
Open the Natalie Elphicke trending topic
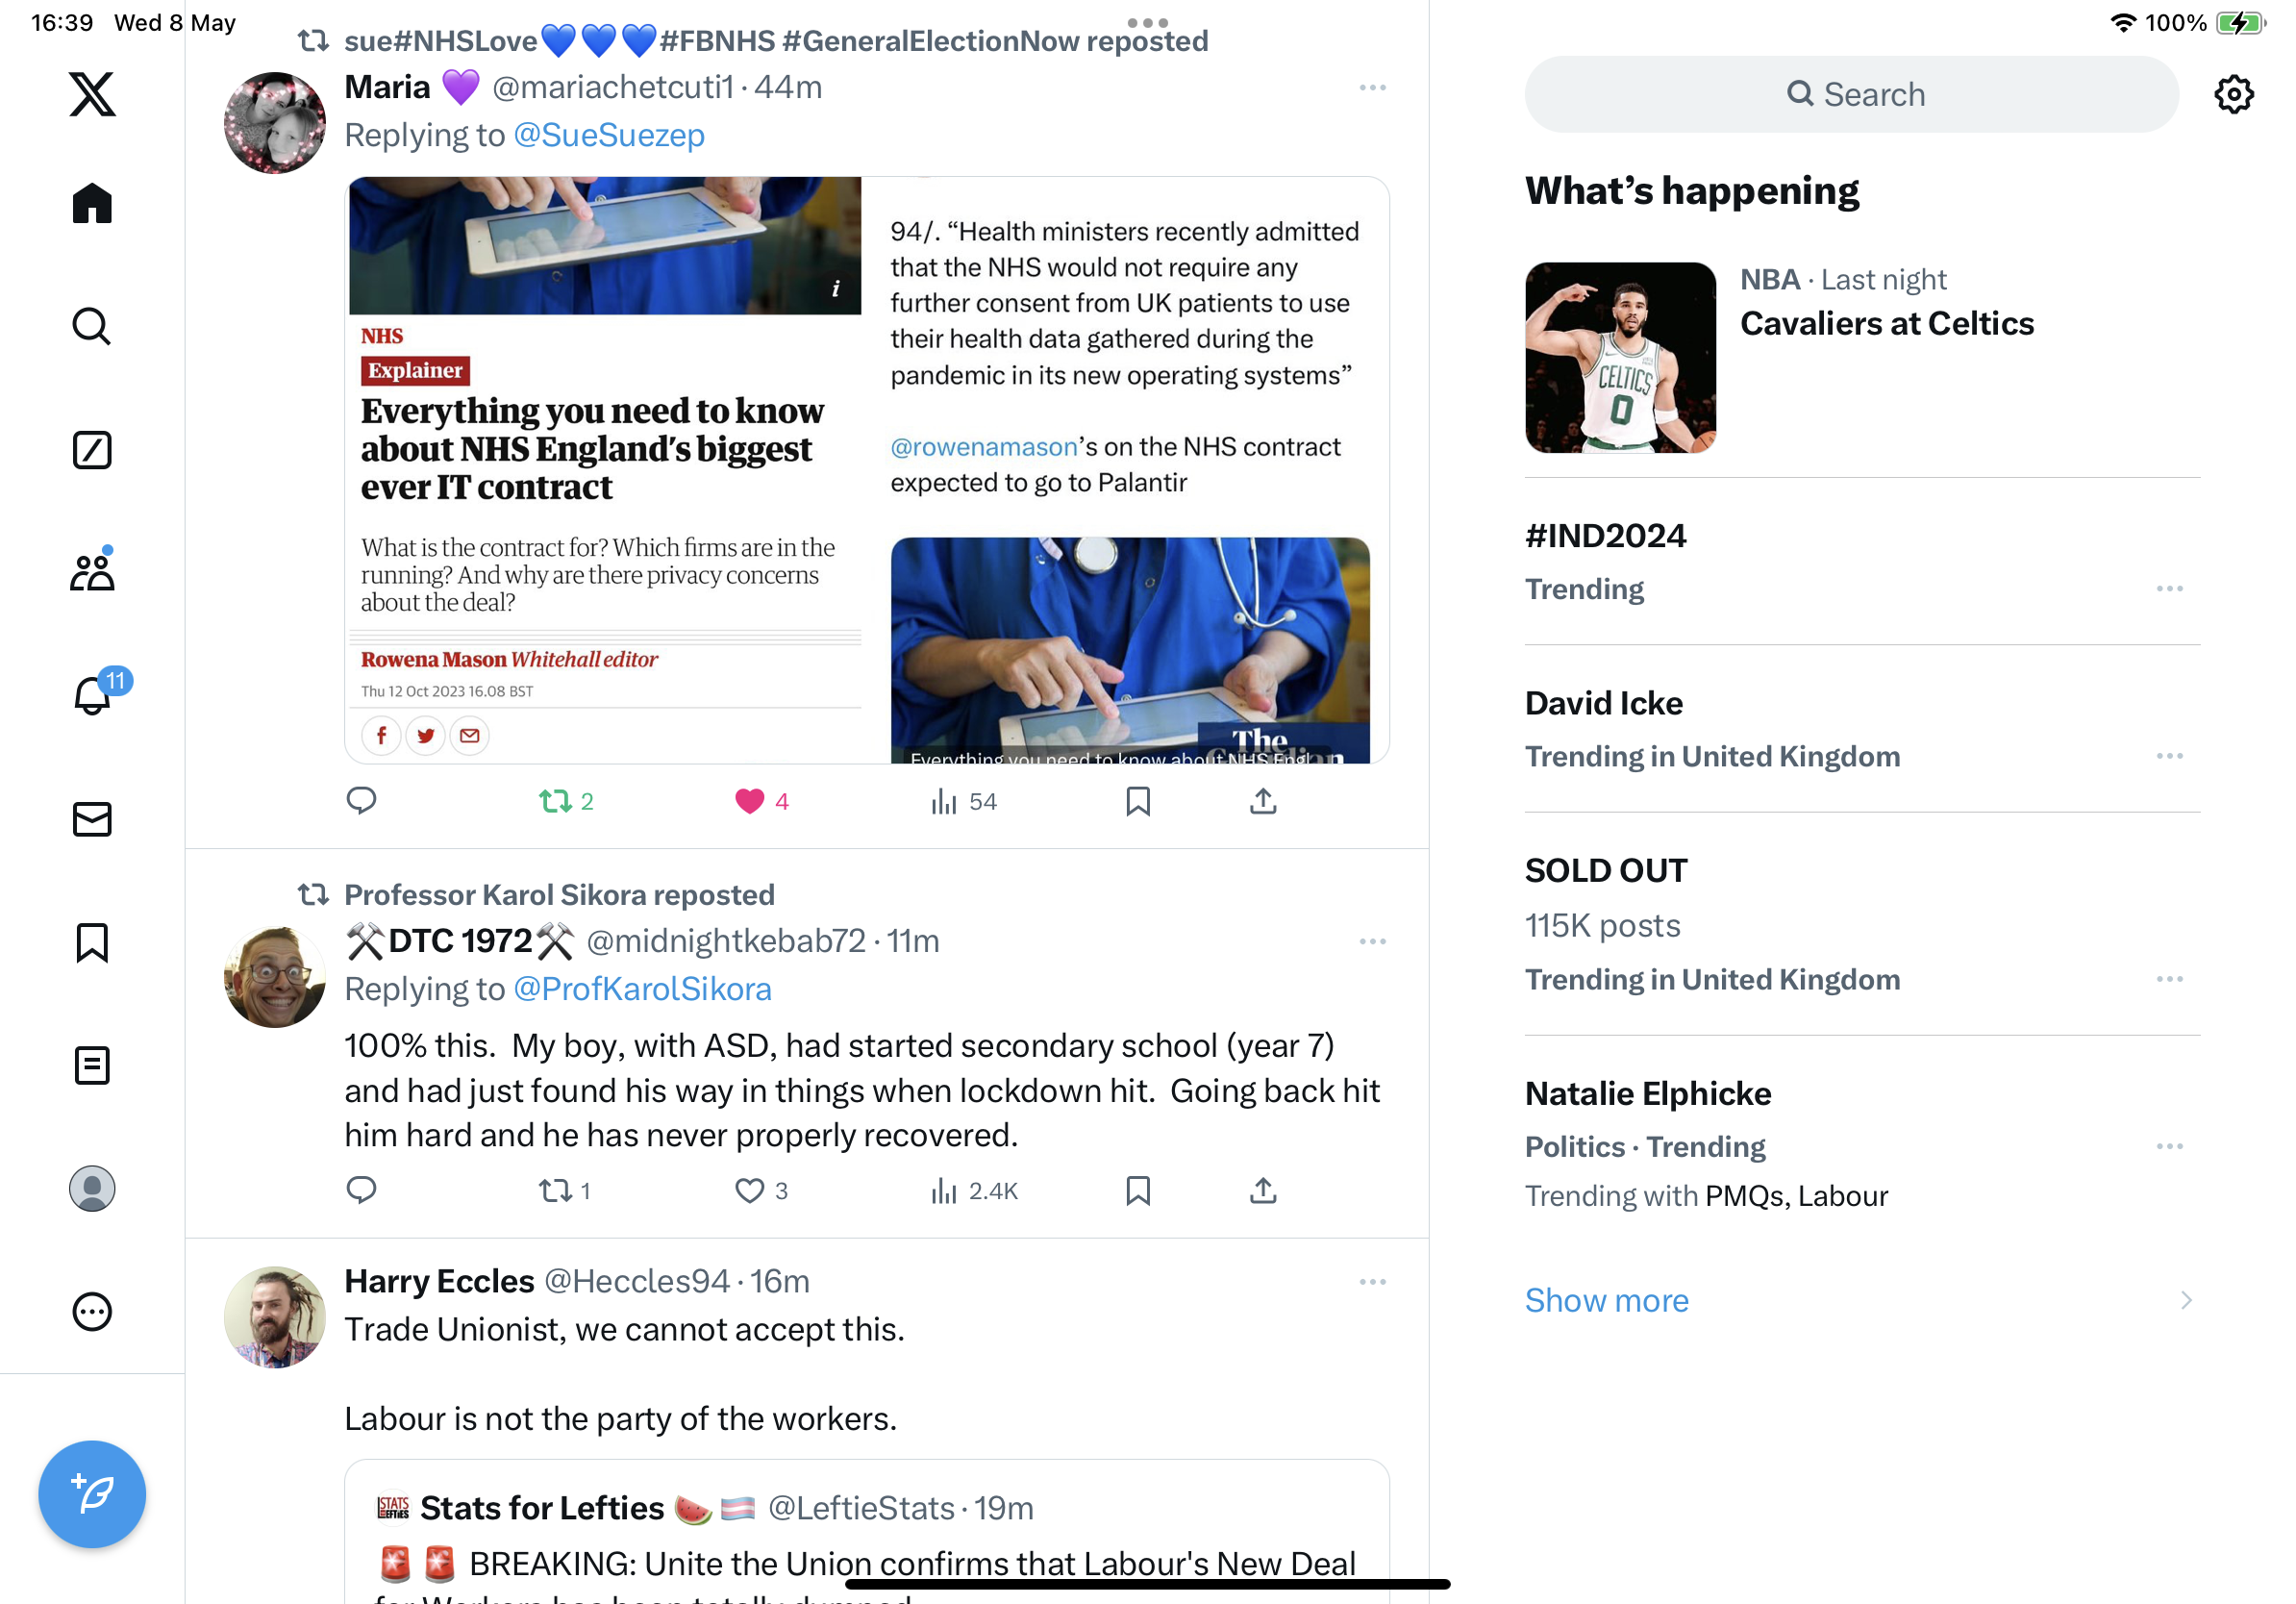pos(1647,1093)
